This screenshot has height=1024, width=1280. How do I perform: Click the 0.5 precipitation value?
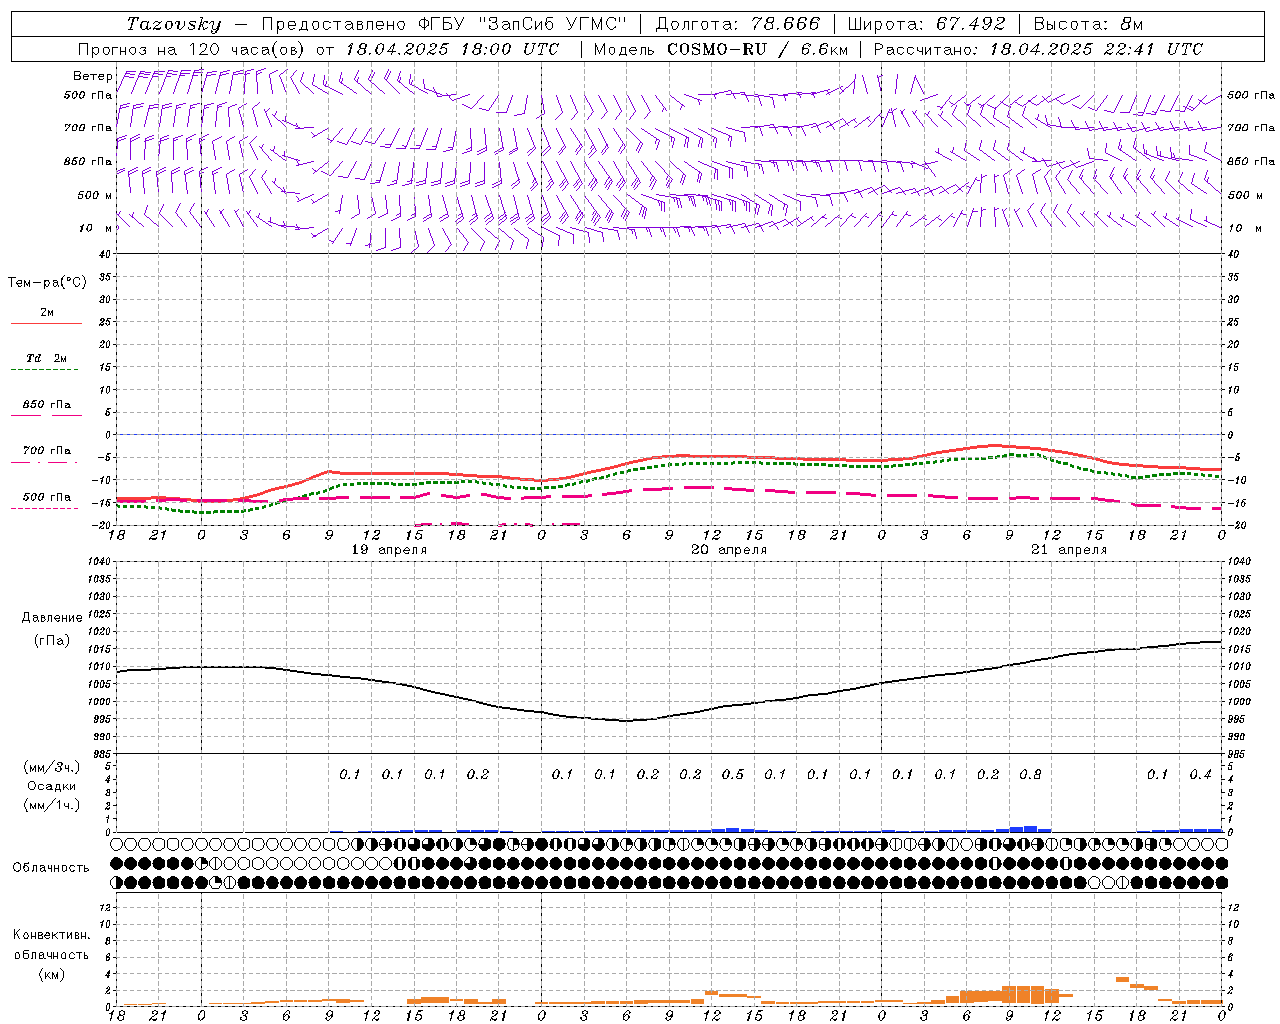(x=733, y=774)
